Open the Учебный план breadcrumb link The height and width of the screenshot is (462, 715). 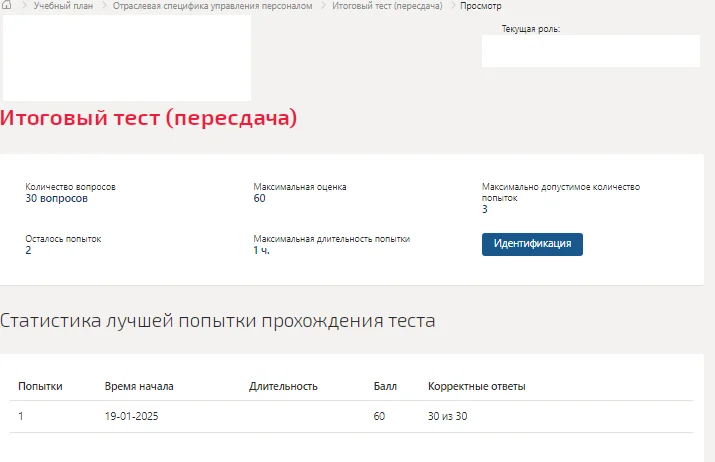pos(63,6)
